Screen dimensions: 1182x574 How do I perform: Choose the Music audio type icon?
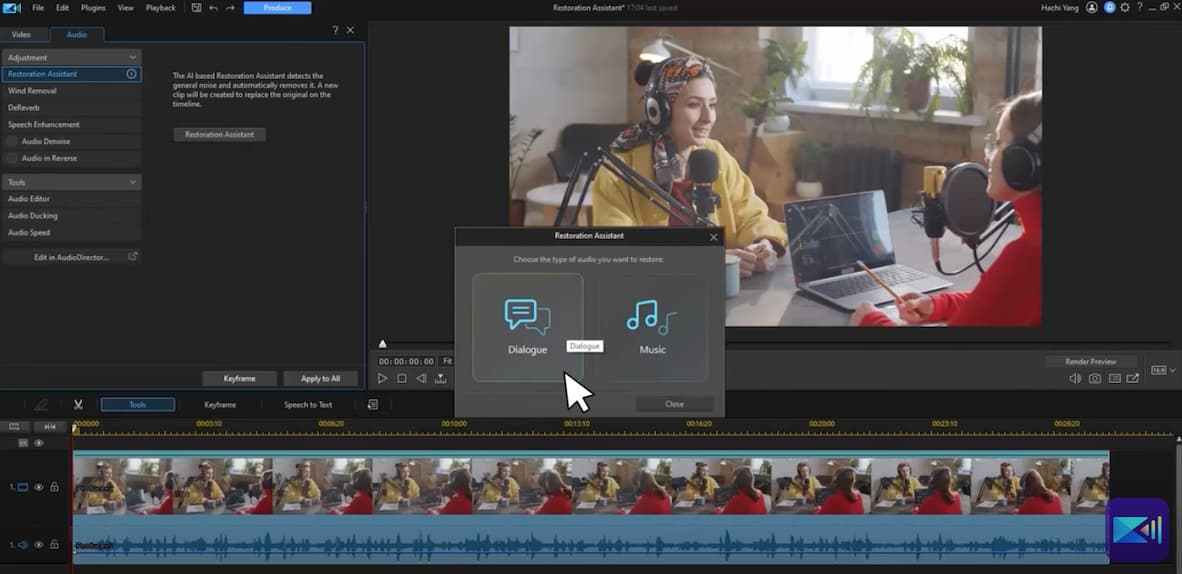click(652, 317)
